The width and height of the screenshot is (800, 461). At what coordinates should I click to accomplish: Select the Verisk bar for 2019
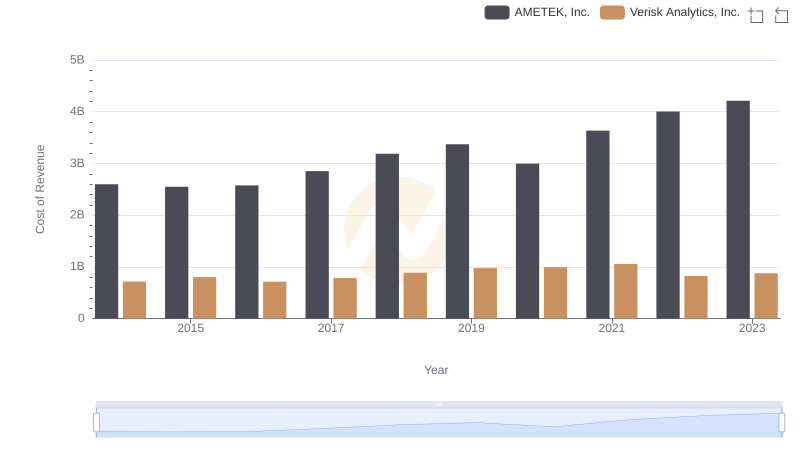[485, 293]
